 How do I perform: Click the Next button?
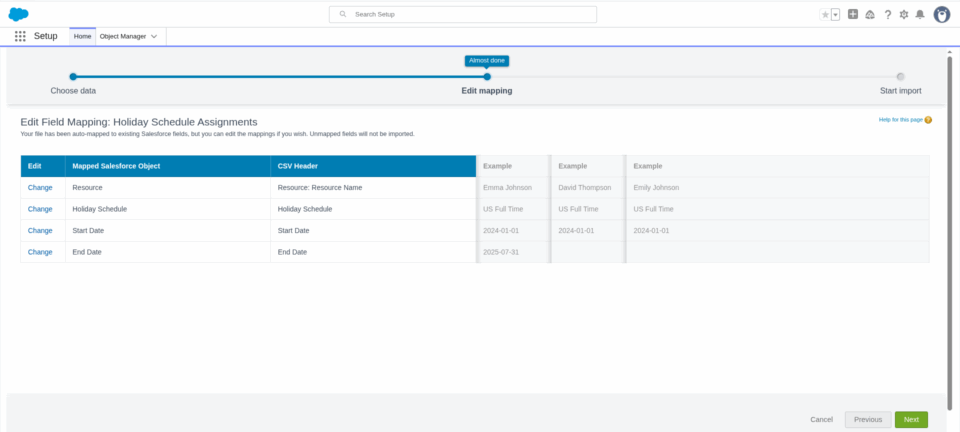click(x=911, y=419)
